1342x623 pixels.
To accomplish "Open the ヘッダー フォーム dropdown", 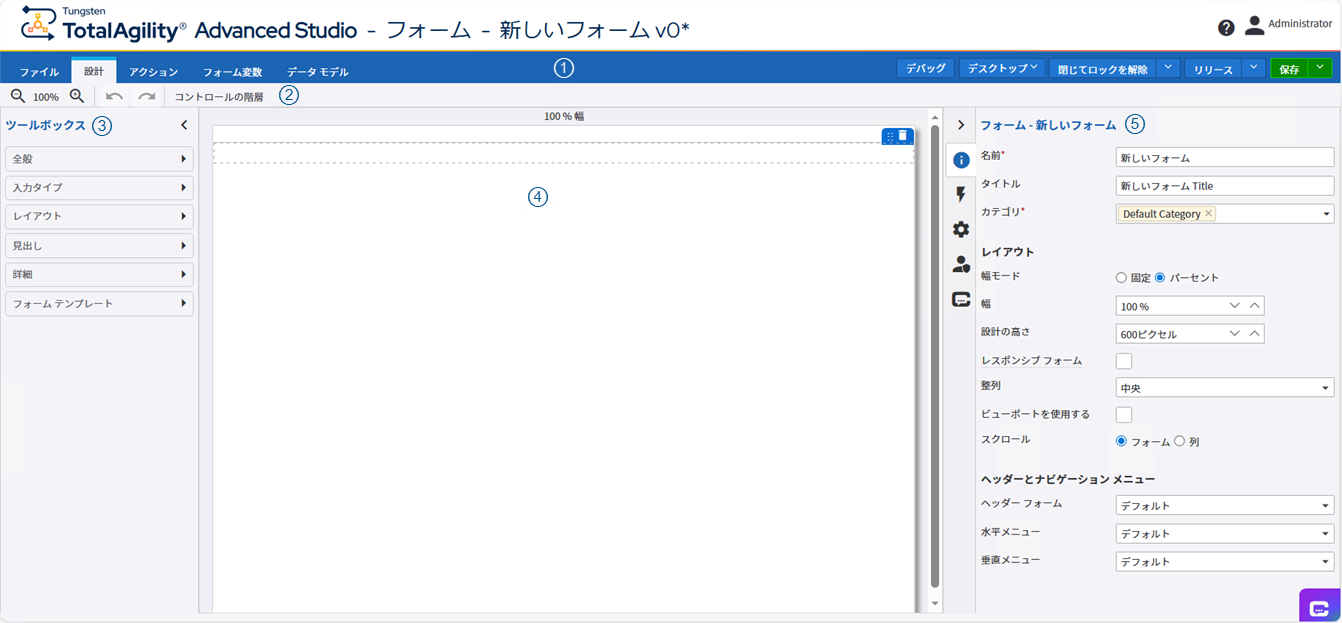I will [x=1224, y=505].
